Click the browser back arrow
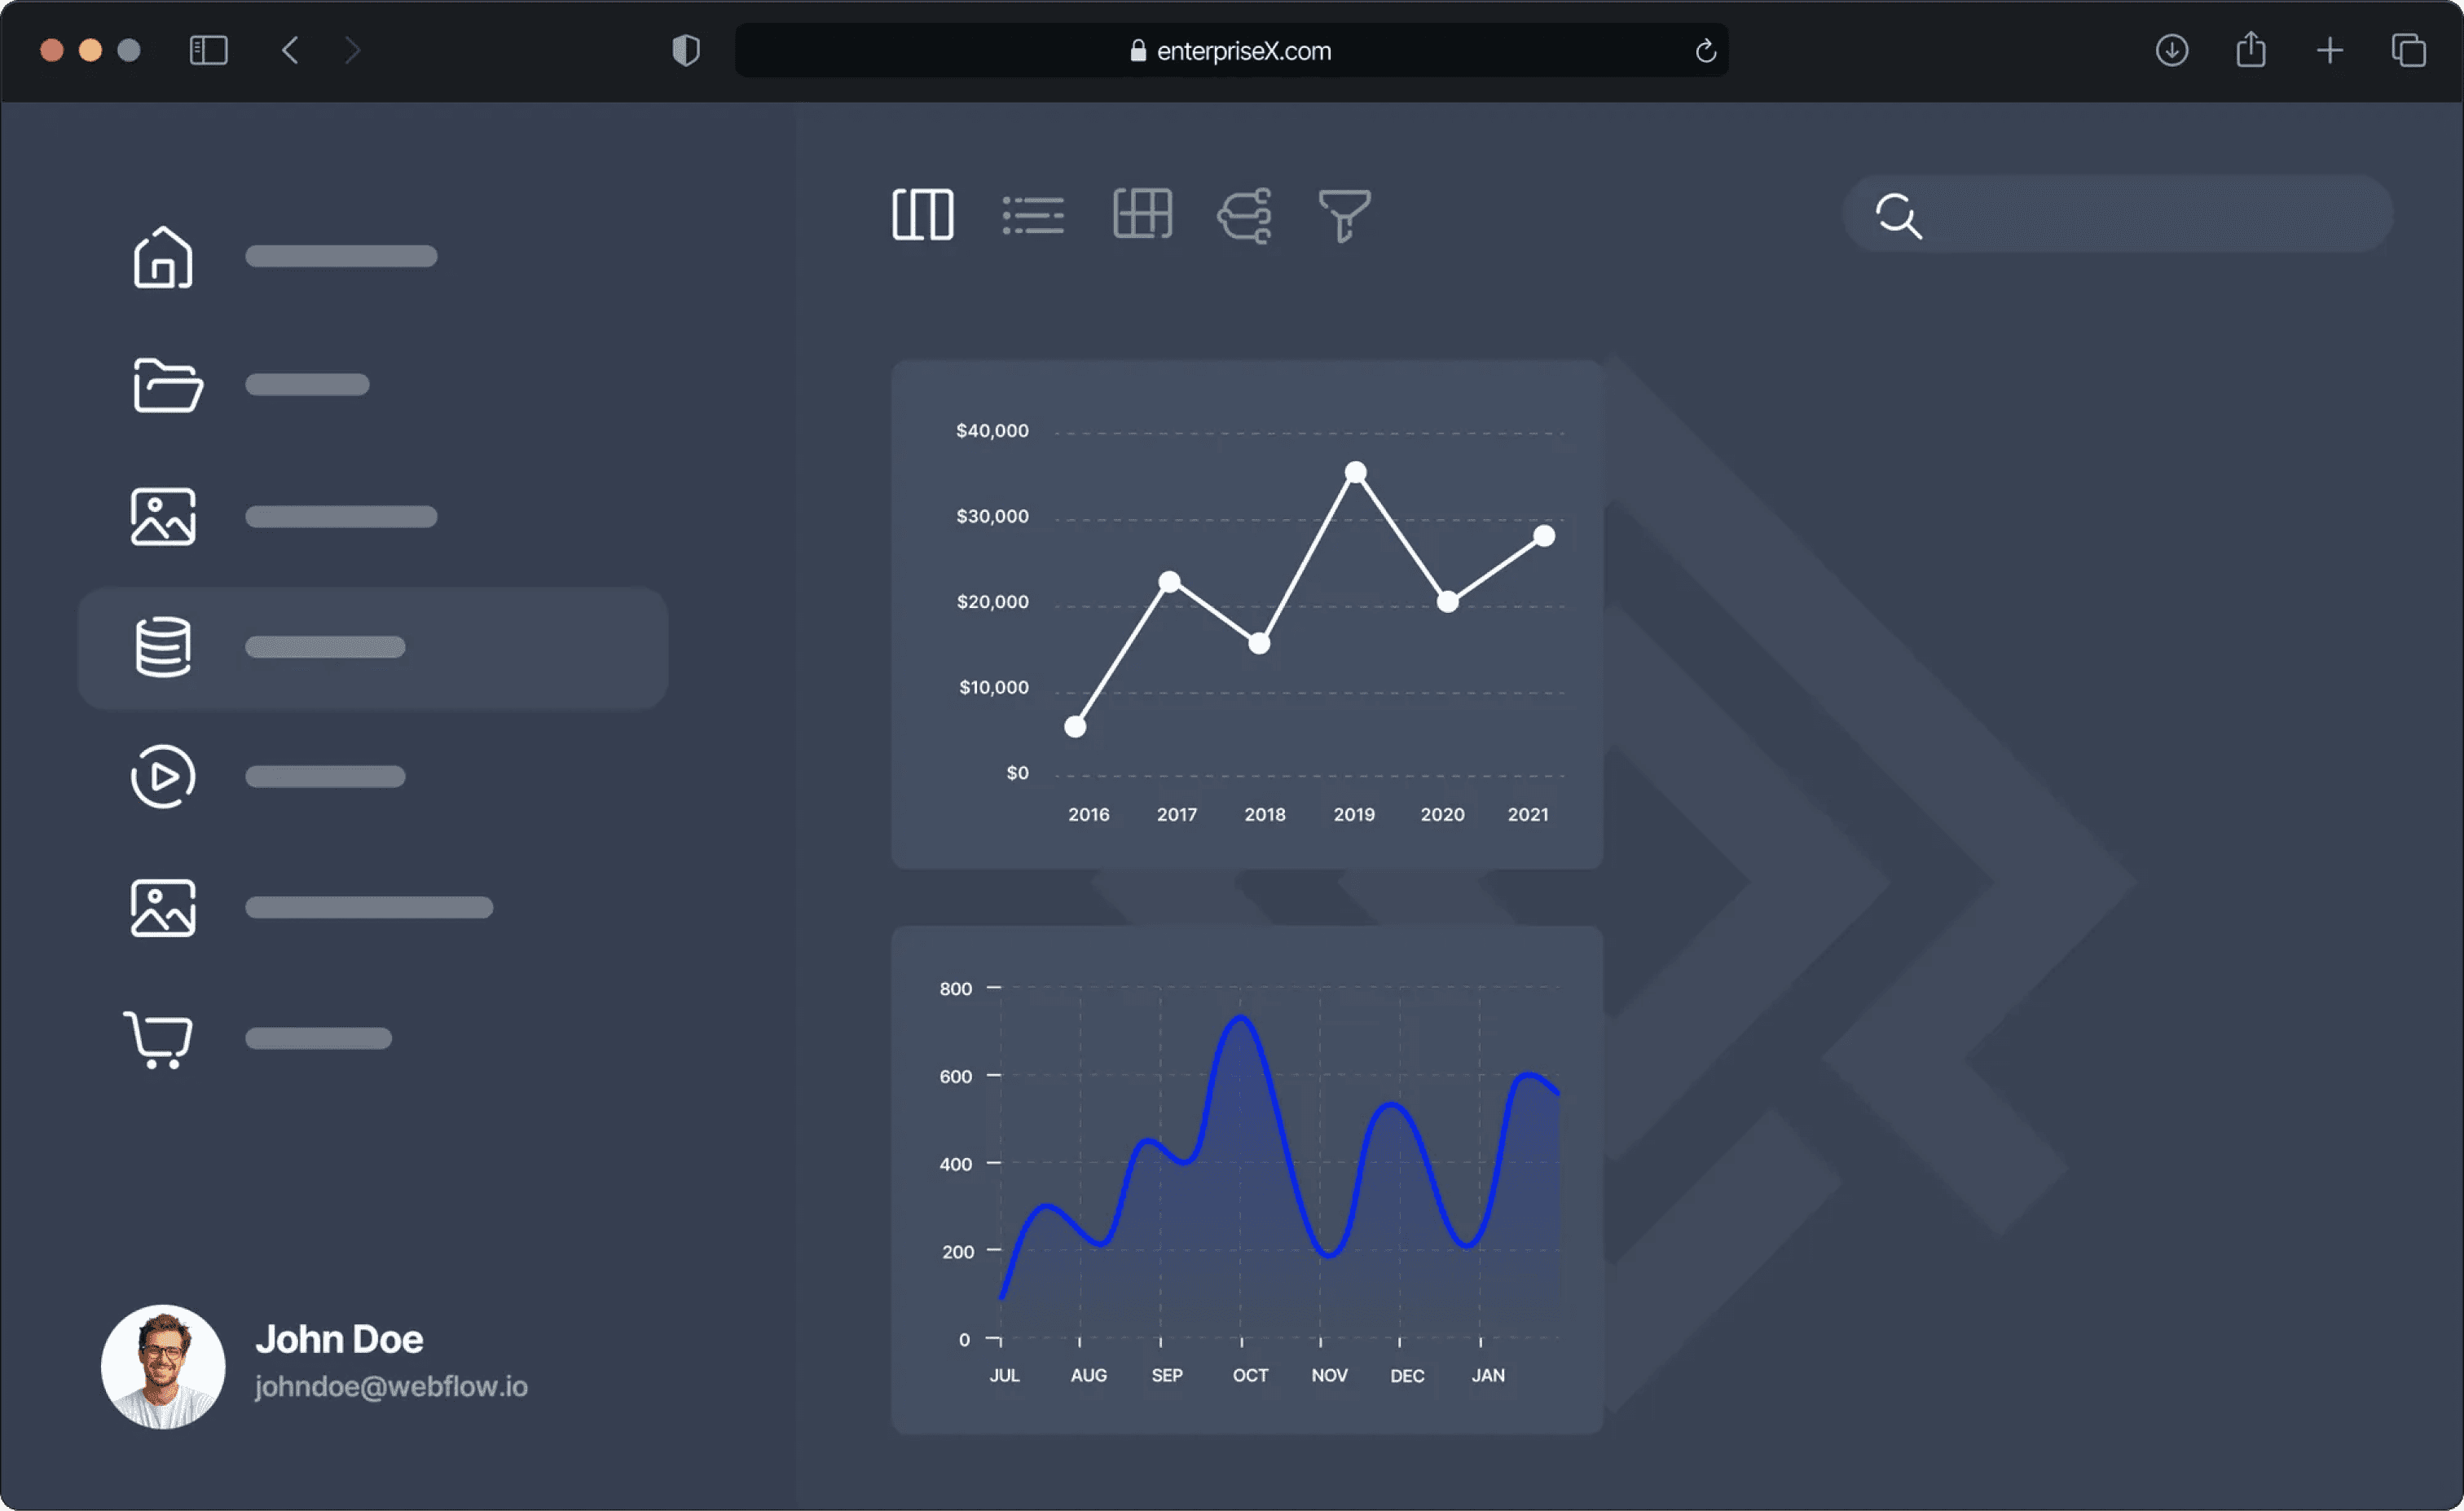This screenshot has height=1511, width=2464. [x=290, y=50]
